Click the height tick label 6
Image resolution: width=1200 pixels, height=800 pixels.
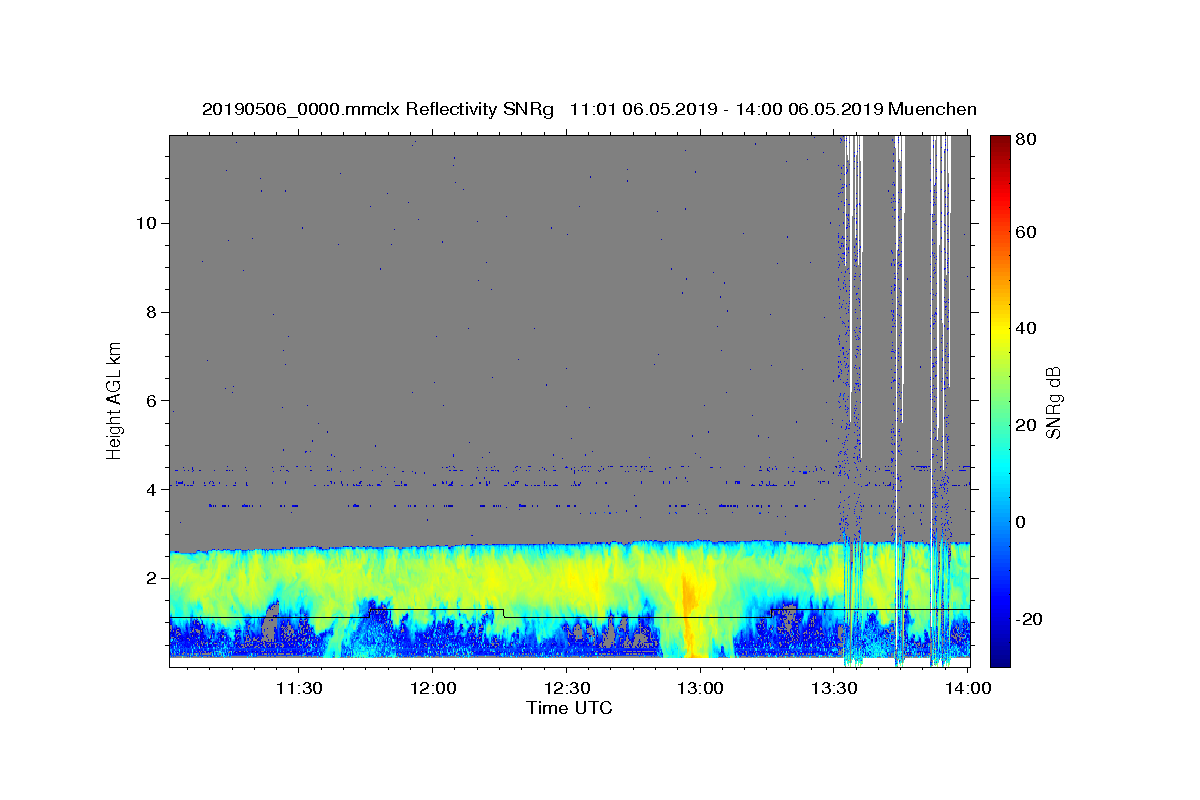pyautogui.click(x=150, y=400)
